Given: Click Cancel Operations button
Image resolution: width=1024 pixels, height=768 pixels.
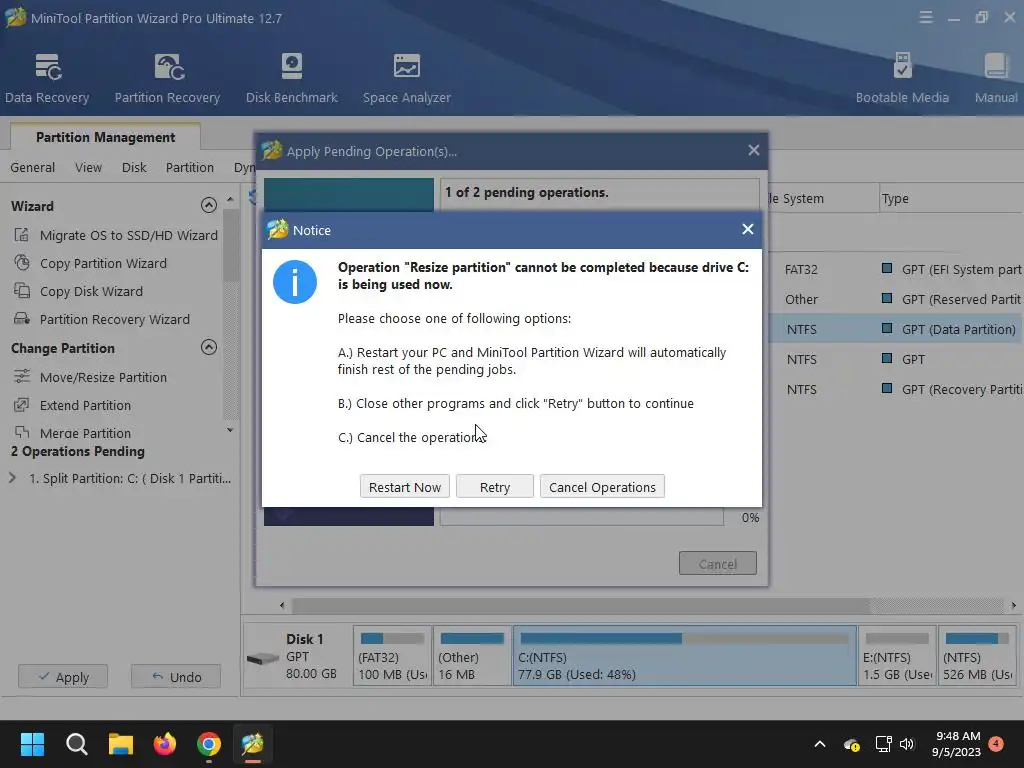Looking at the screenshot, I should 602,487.
